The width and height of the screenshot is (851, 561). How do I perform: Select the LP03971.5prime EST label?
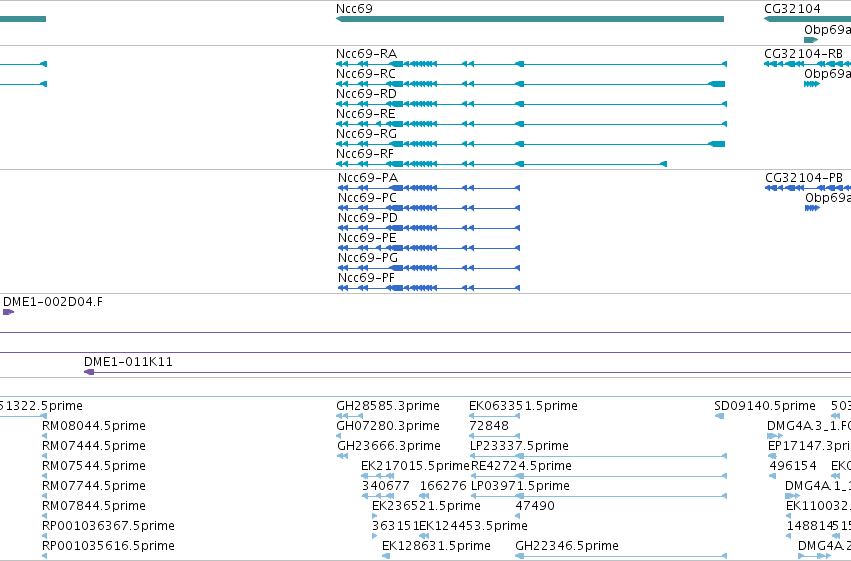tap(520, 486)
